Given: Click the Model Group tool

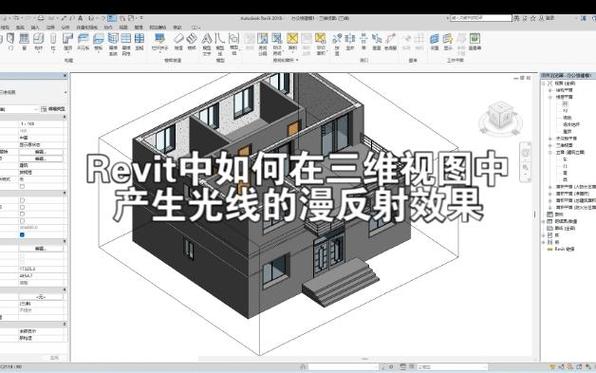Looking at the screenshot, I should click(234, 43).
